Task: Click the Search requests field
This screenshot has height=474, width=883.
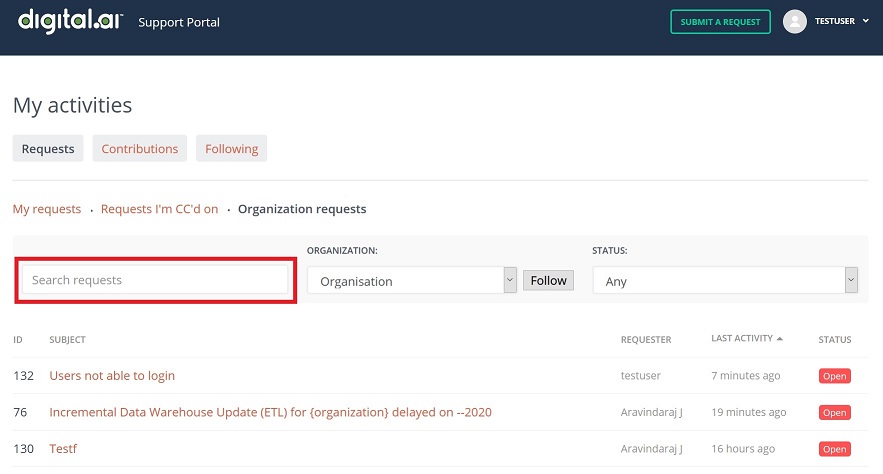Action: [155, 280]
